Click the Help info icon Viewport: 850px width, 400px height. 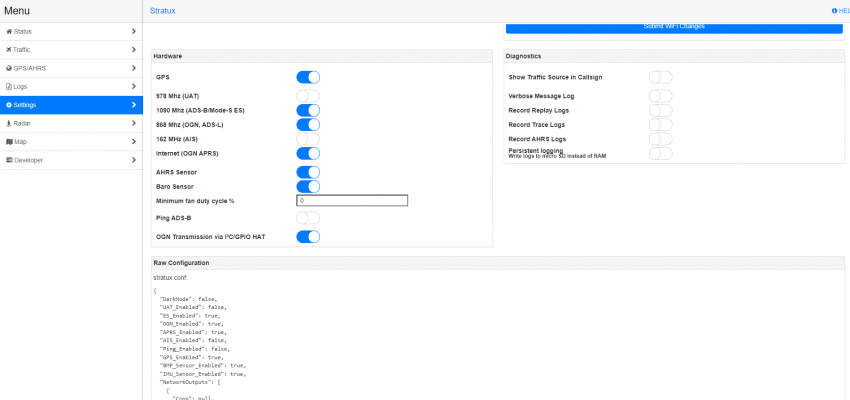click(x=834, y=11)
